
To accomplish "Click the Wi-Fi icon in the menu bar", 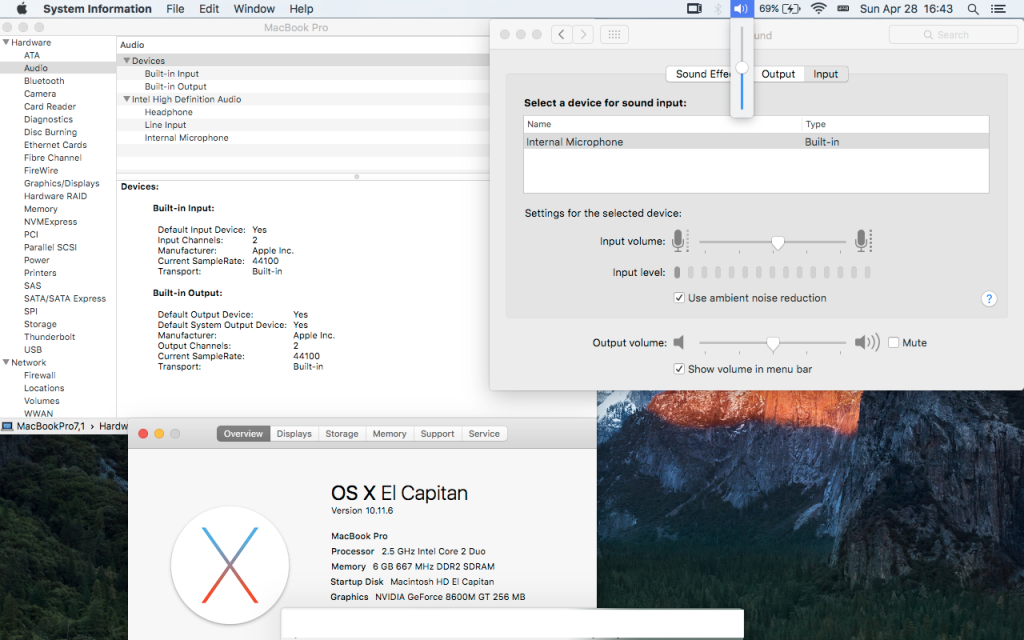I will pyautogui.click(x=818, y=9).
